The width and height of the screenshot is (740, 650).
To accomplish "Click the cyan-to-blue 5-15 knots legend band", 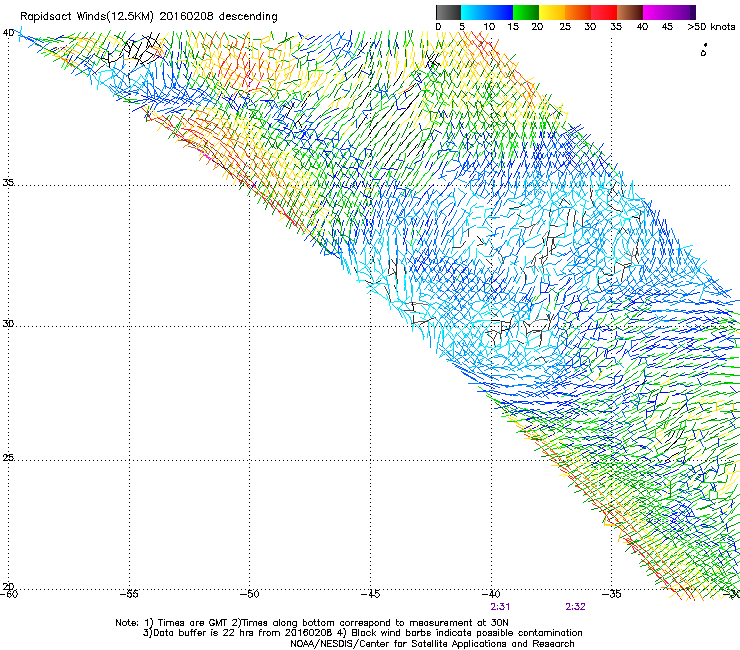I will coord(487,12).
